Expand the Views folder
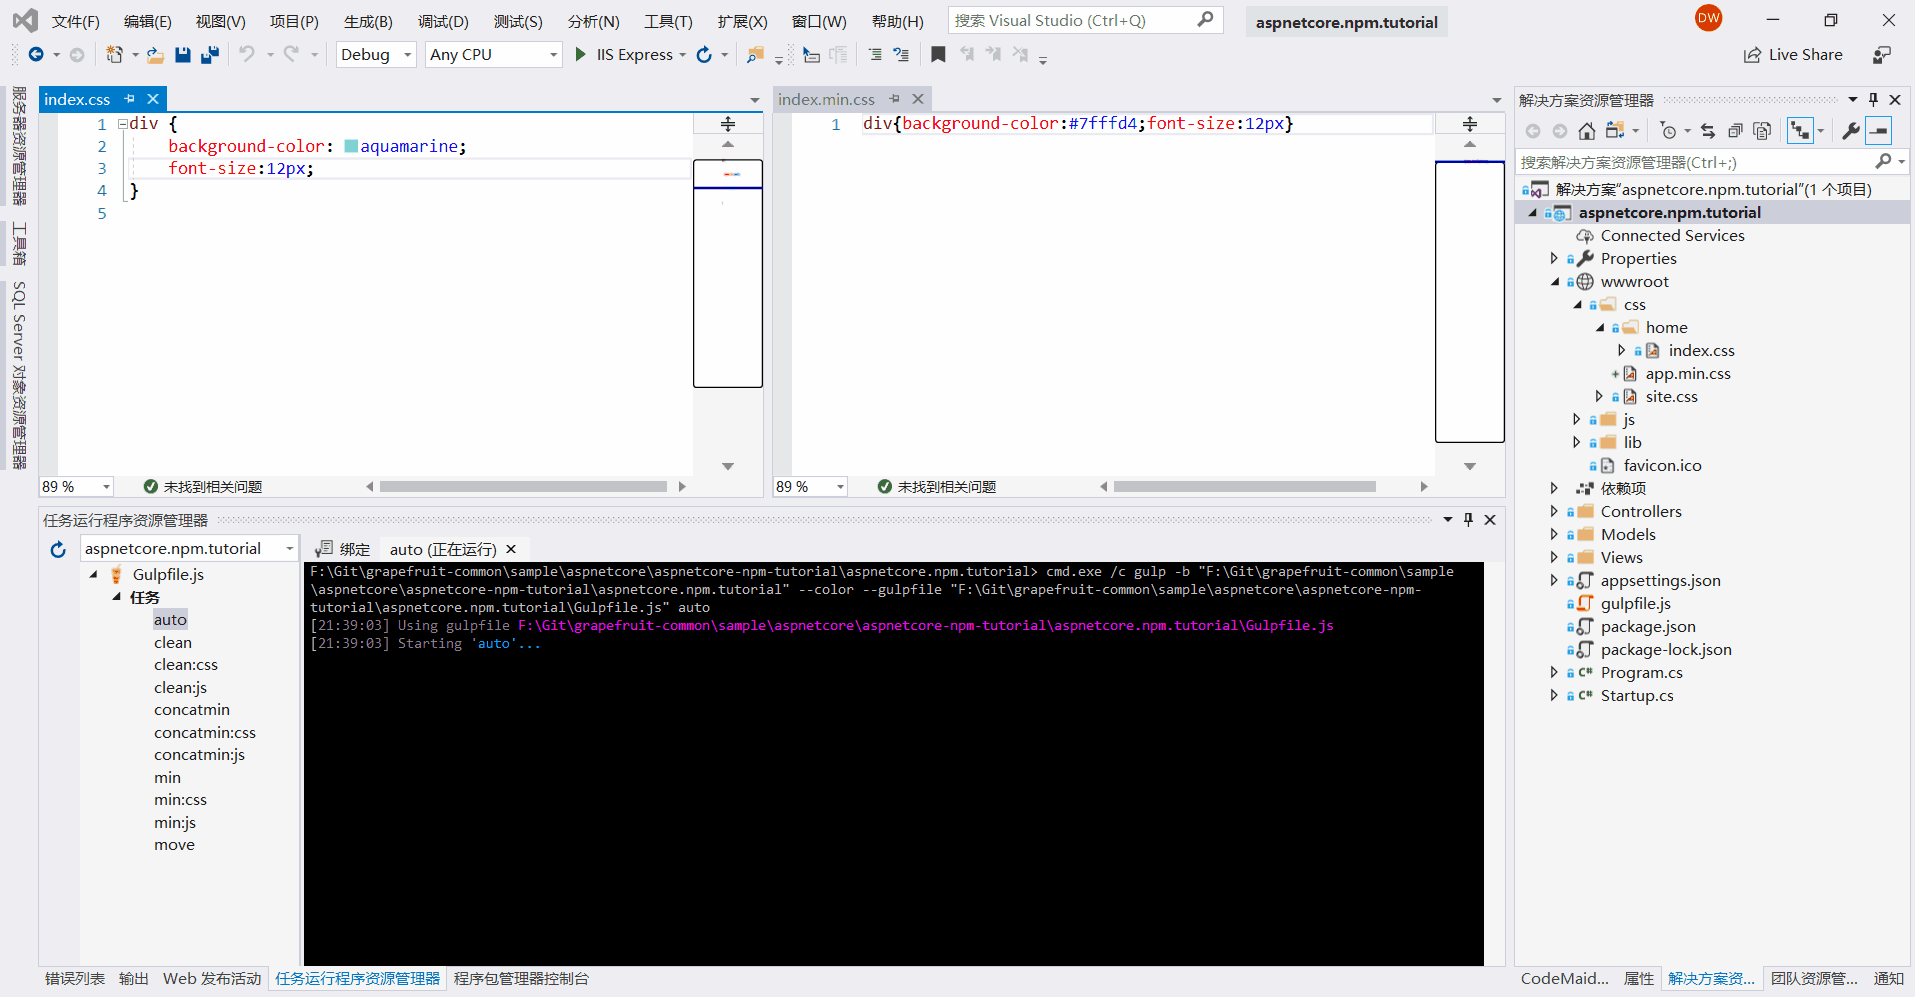The image size is (1915, 997). pyautogui.click(x=1554, y=558)
